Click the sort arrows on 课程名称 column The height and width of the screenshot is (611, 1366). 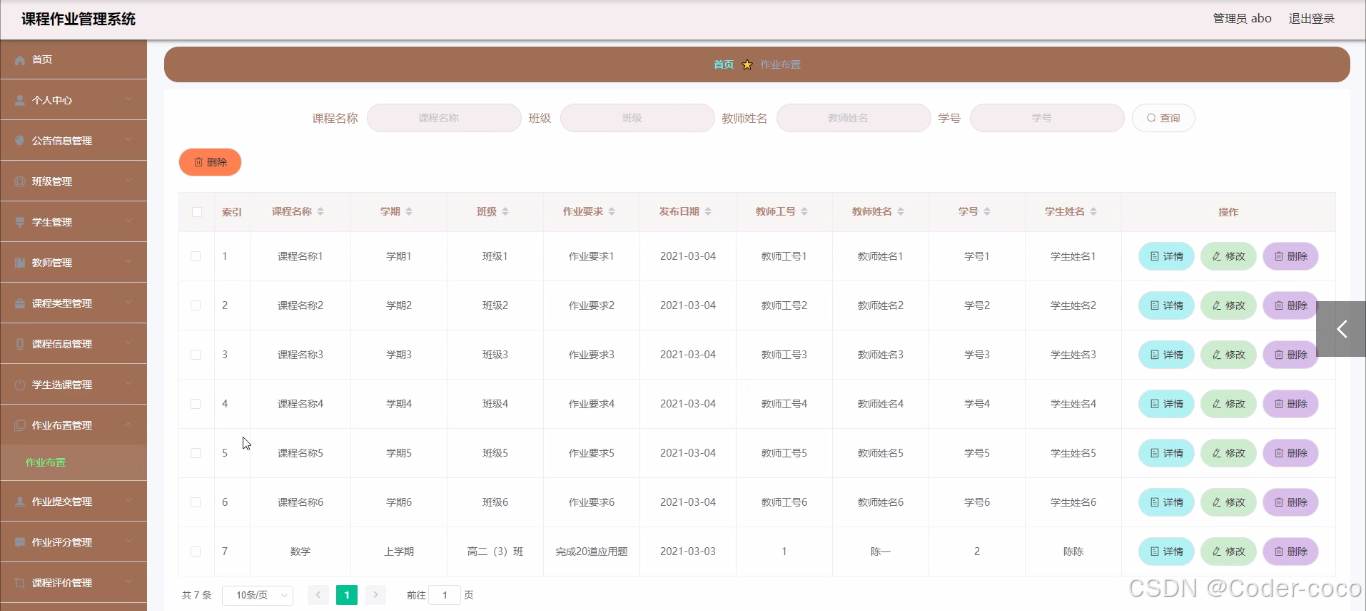pyautogui.click(x=321, y=212)
